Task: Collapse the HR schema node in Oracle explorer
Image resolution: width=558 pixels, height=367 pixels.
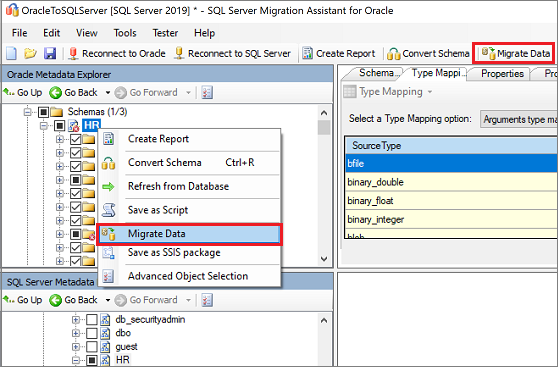Action: point(44,126)
